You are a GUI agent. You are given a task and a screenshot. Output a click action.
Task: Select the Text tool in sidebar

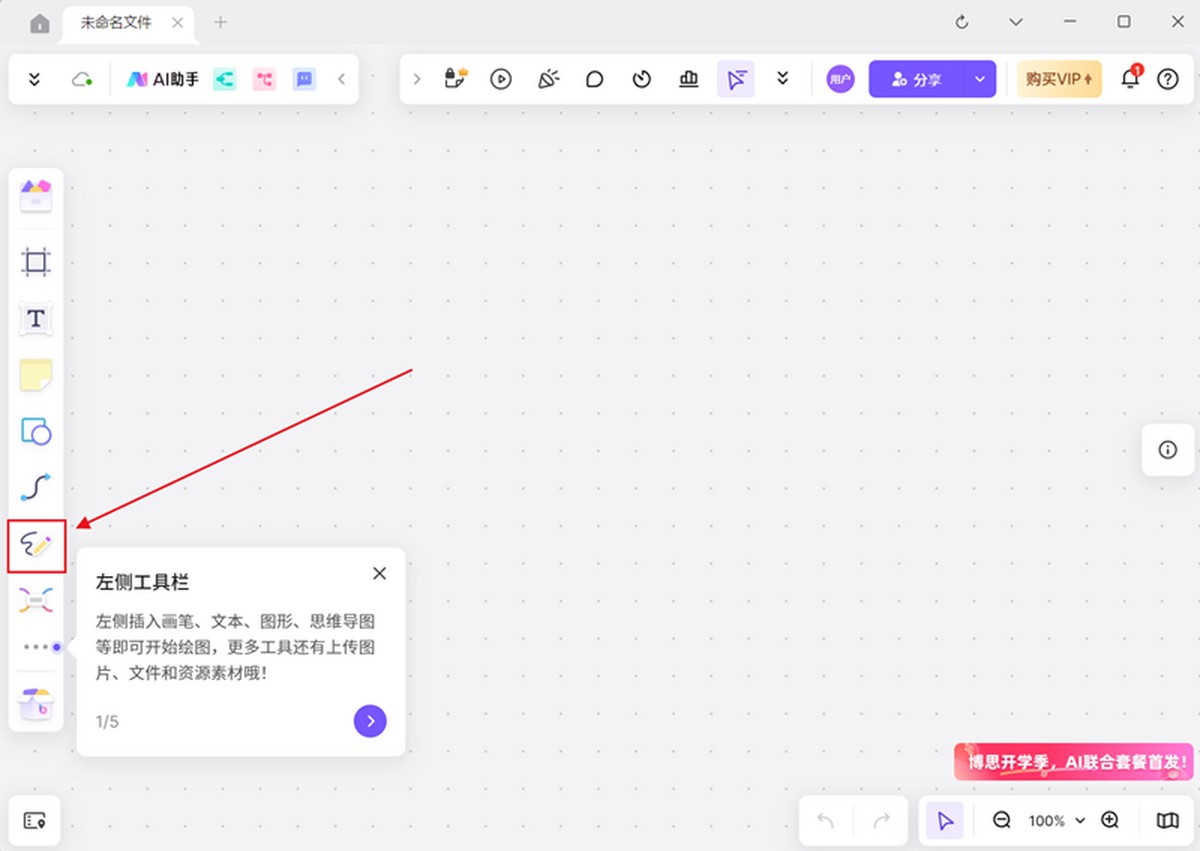(x=36, y=319)
